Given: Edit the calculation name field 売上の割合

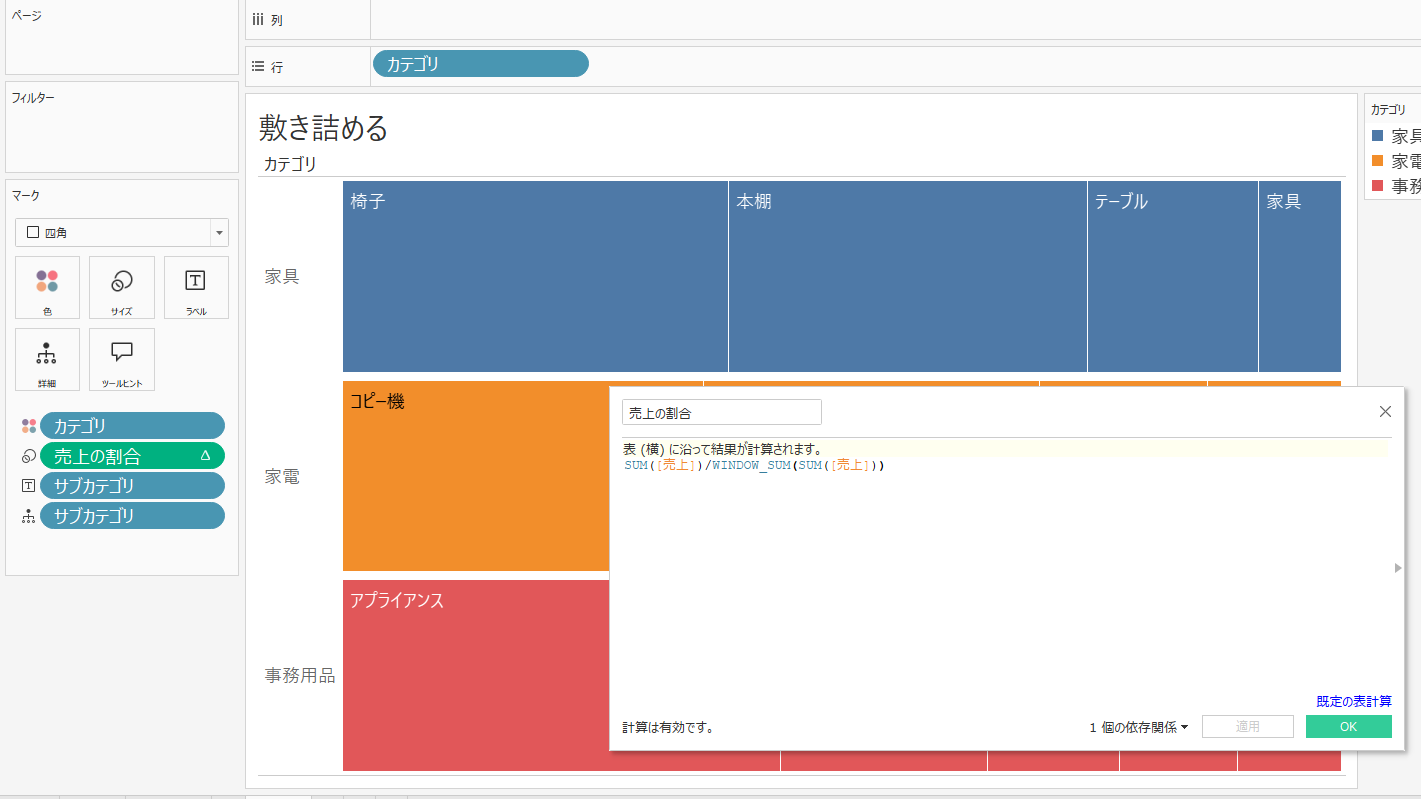Looking at the screenshot, I should [x=722, y=412].
